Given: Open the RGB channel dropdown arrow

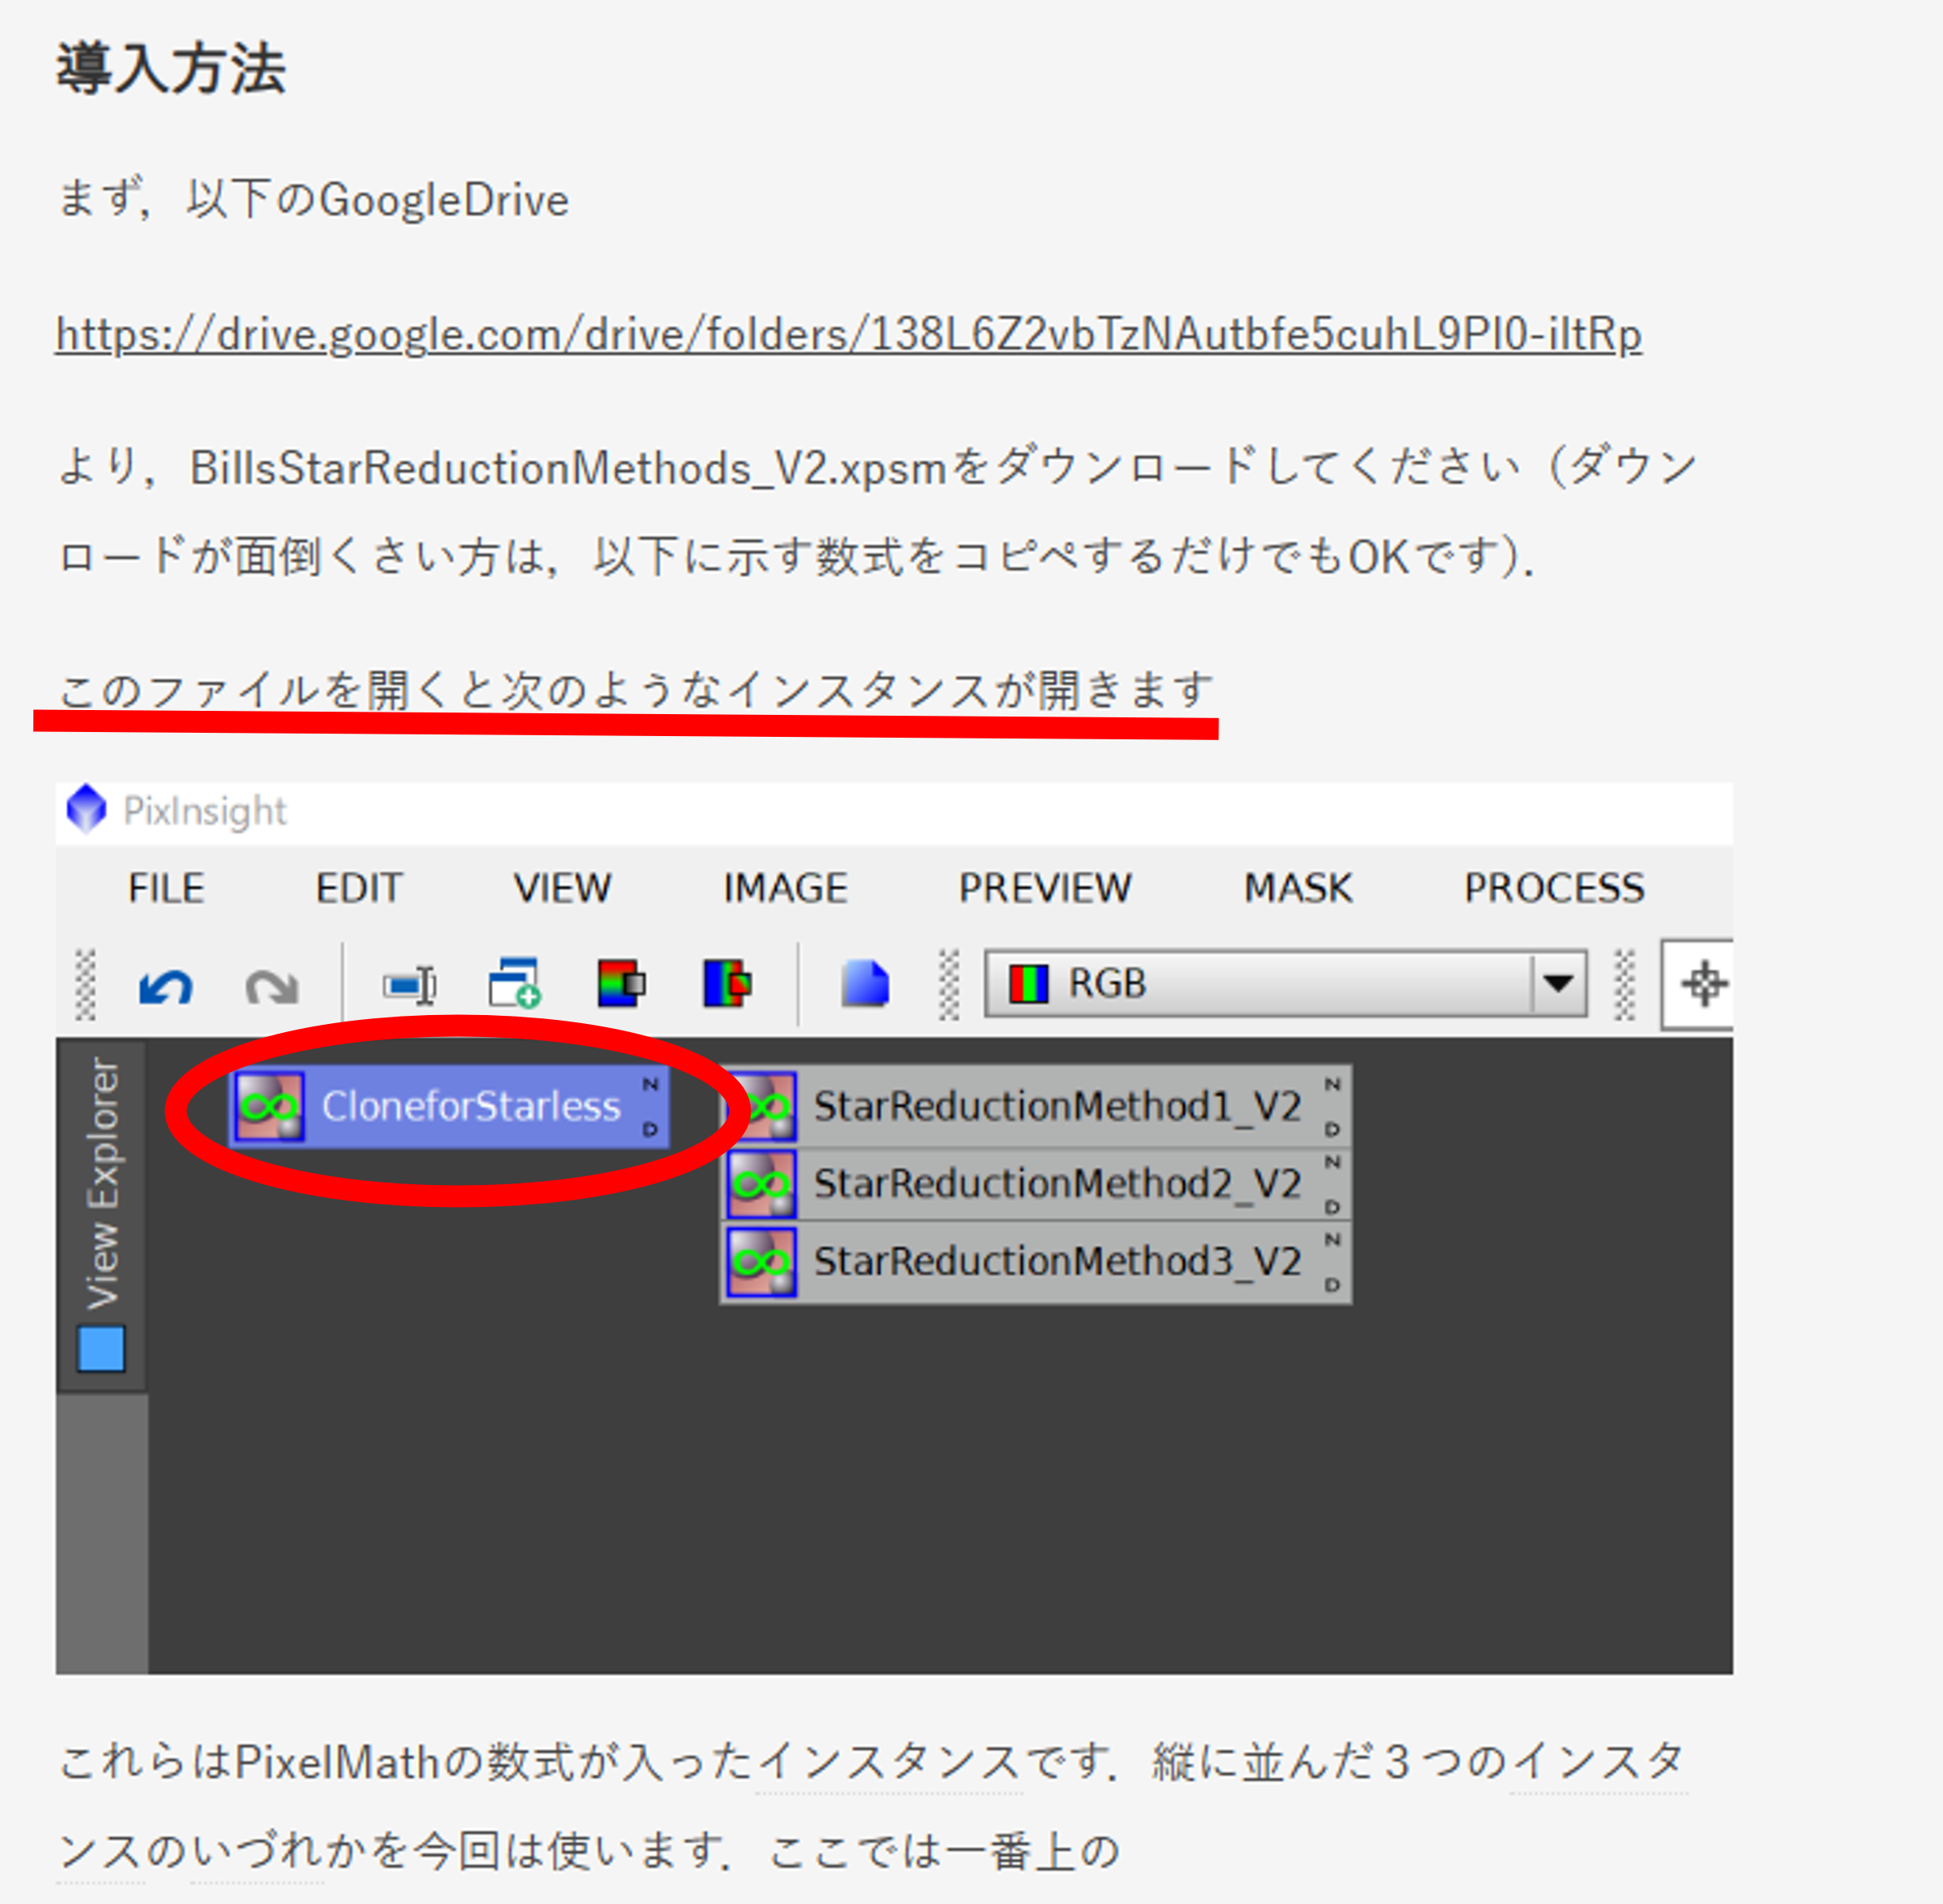Looking at the screenshot, I should pos(1558,983).
